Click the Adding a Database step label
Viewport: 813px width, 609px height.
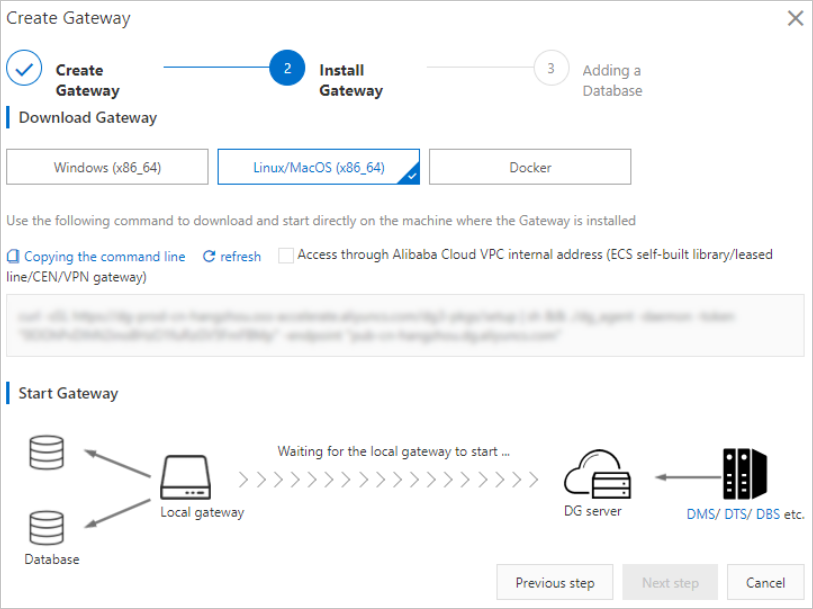pyautogui.click(x=612, y=80)
